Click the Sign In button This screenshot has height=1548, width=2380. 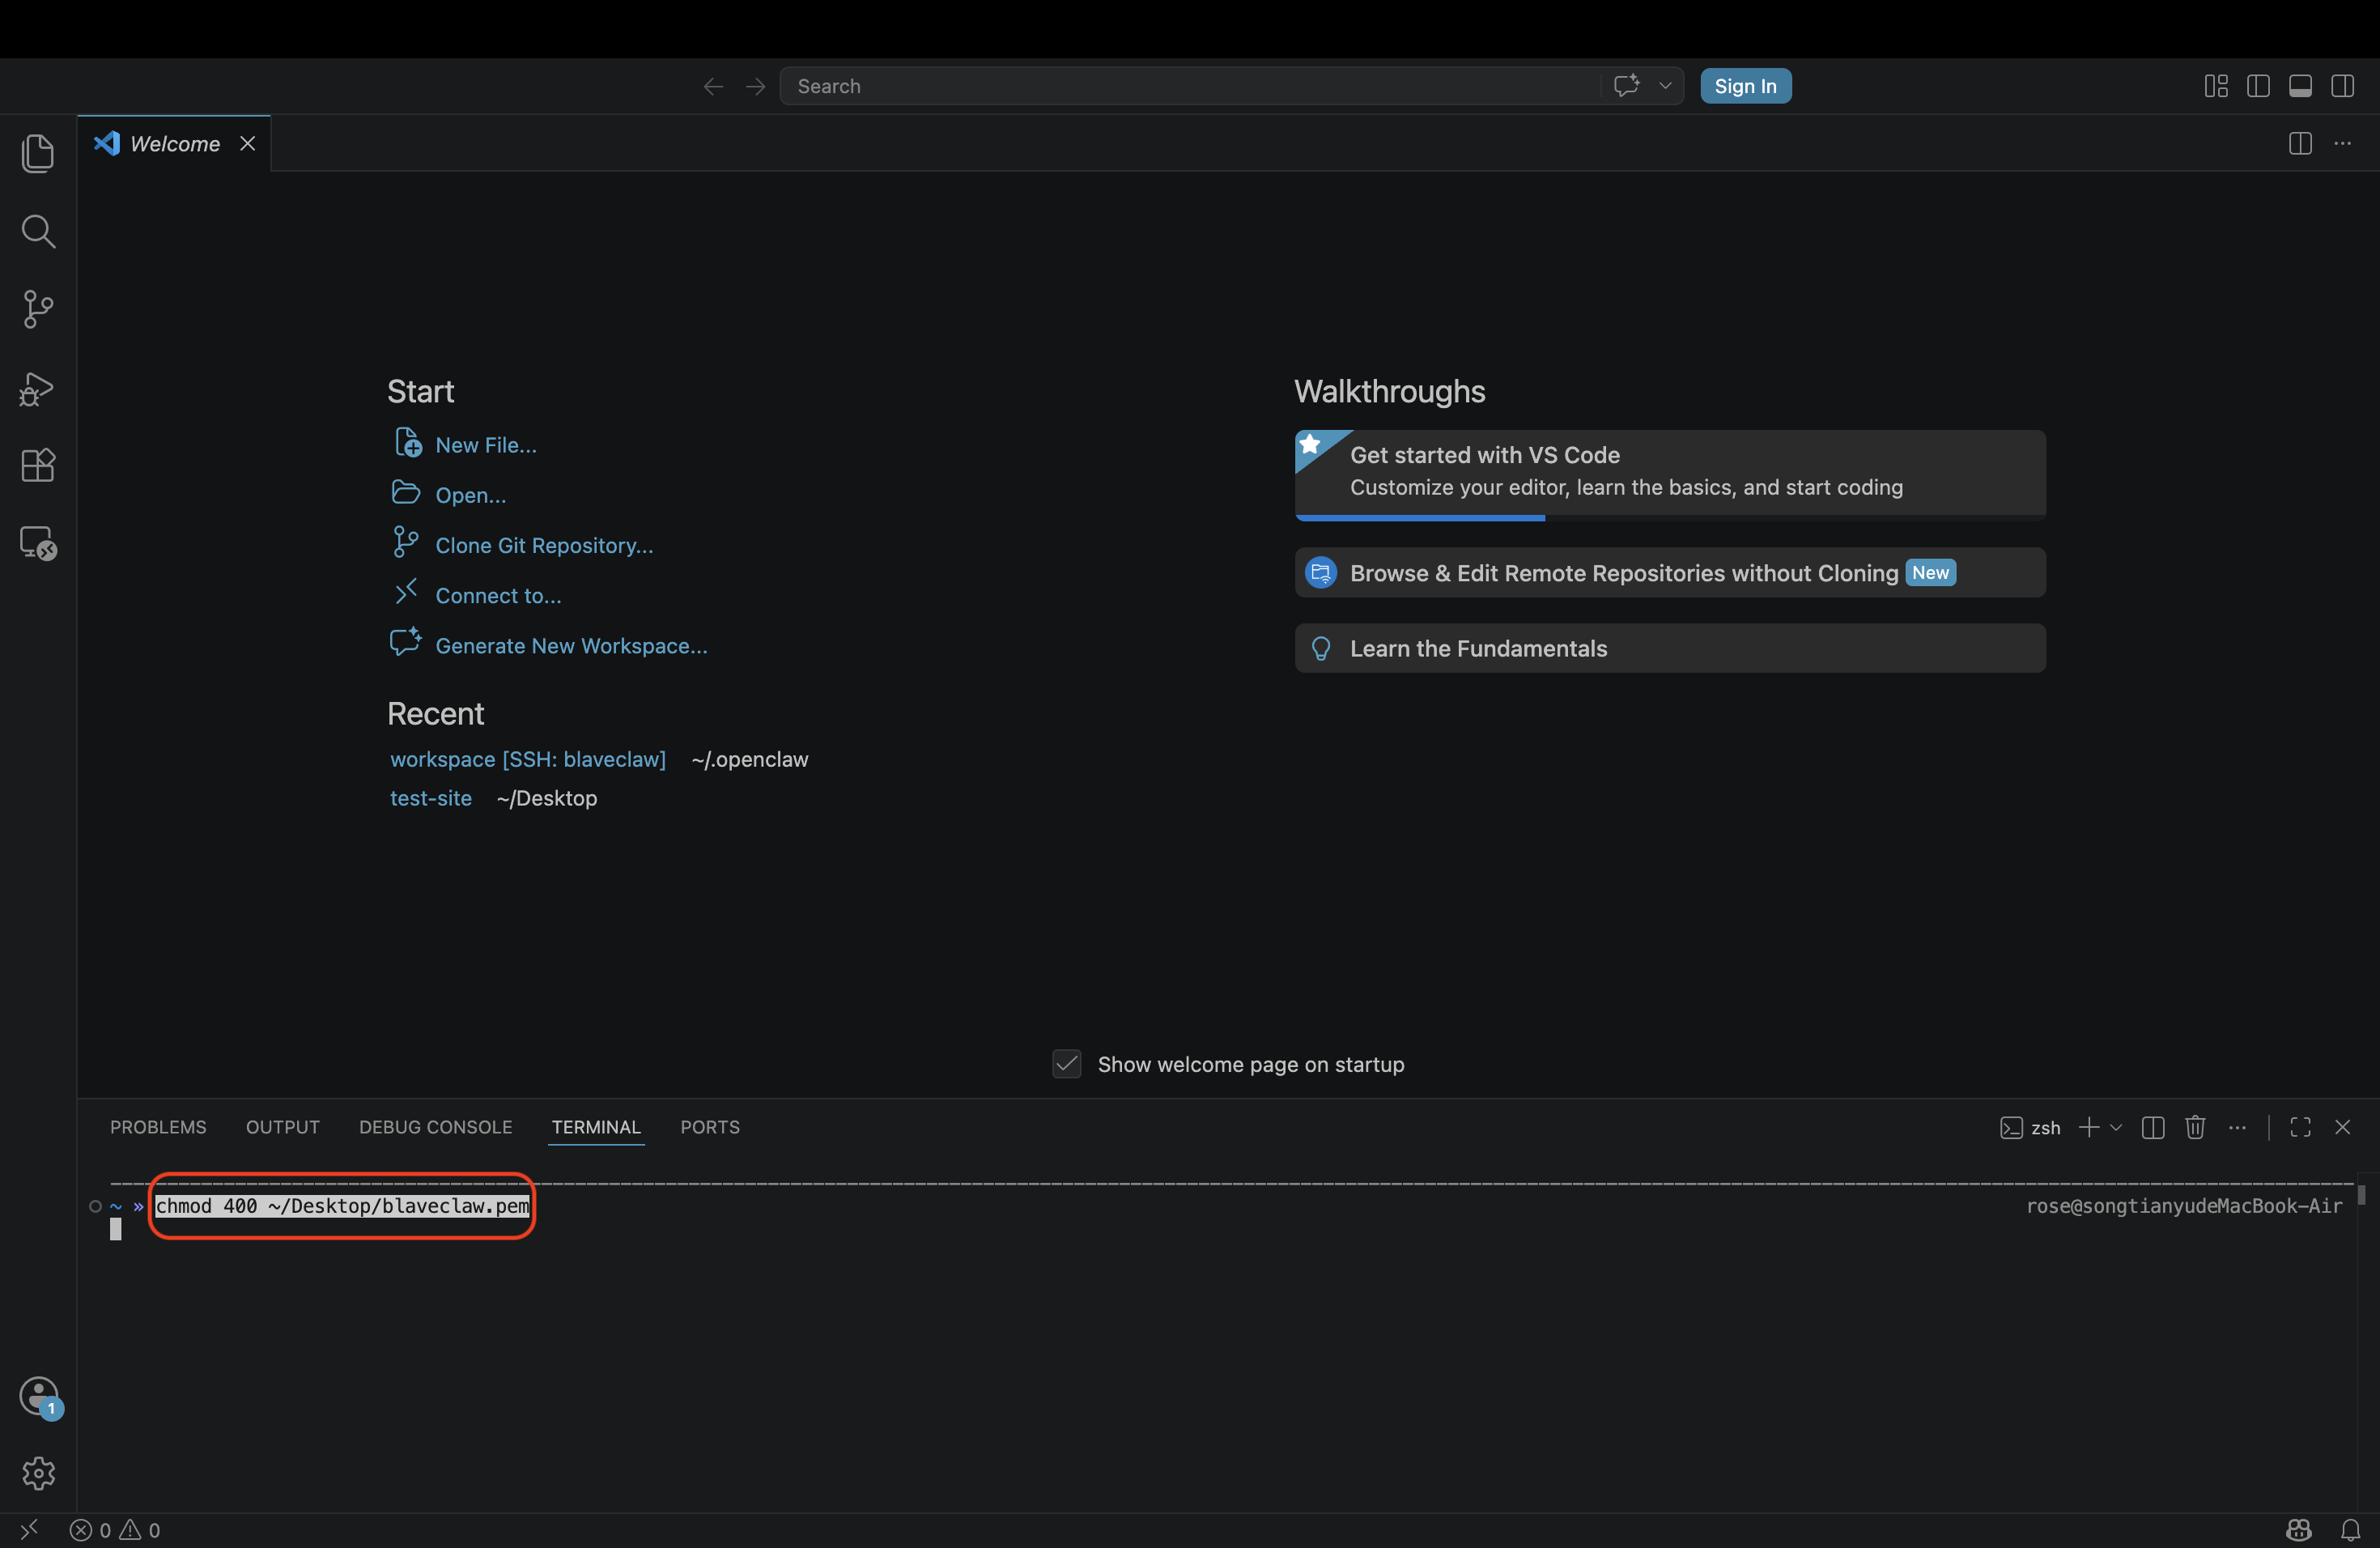[x=1745, y=86]
